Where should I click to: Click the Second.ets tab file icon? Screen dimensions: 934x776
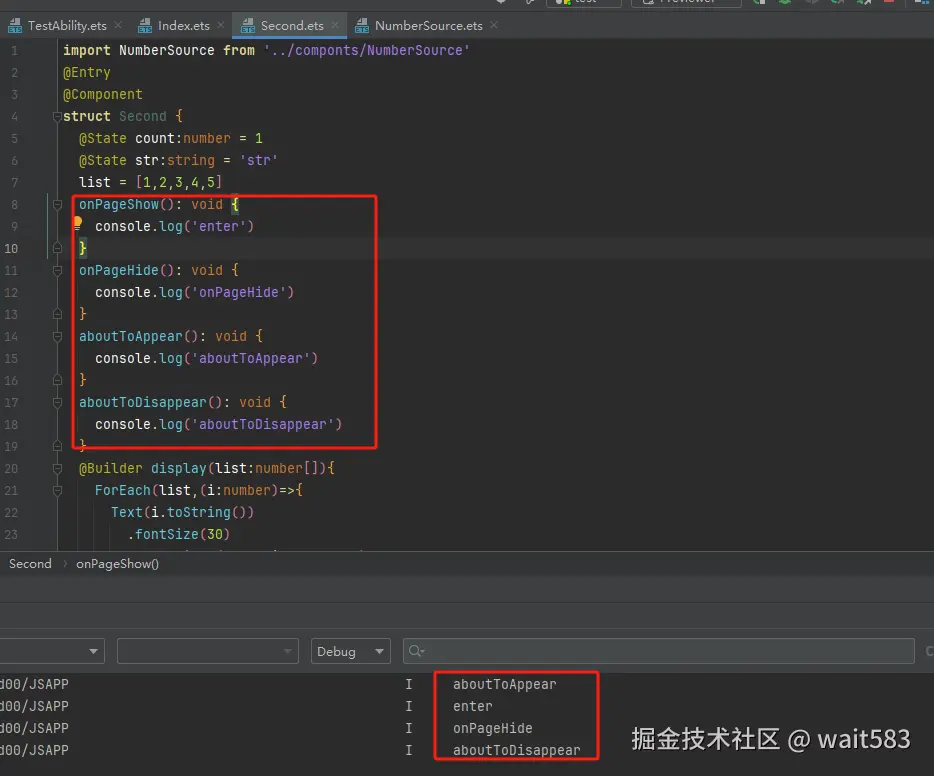pyautogui.click(x=246, y=26)
